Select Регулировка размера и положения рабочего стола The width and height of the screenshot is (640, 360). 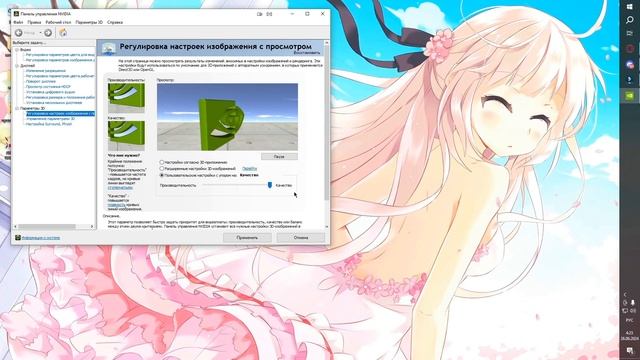pyautogui.click(x=60, y=97)
